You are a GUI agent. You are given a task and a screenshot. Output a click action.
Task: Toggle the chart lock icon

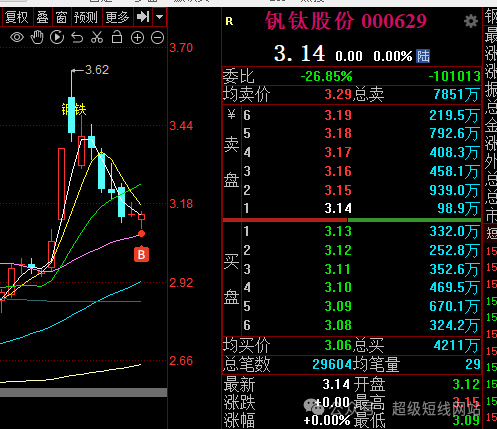(x=117, y=37)
